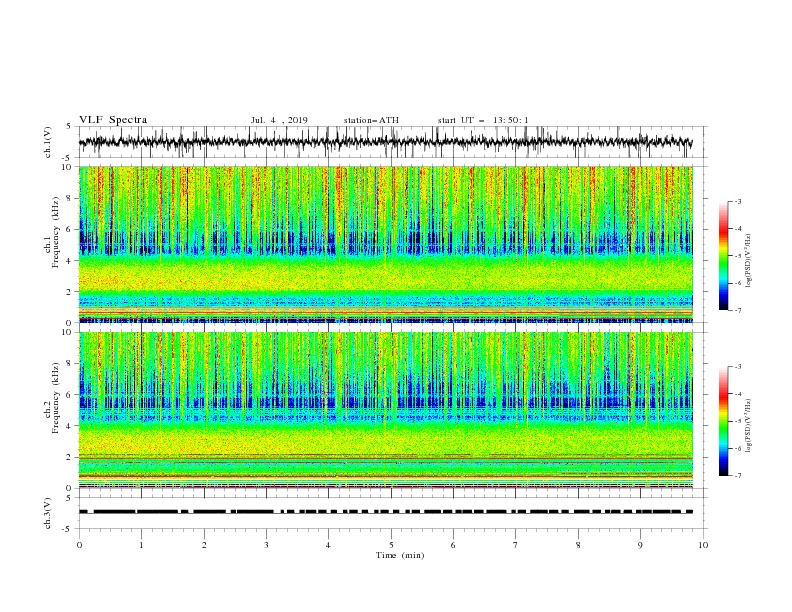Click time-axis tick label "5" at the bottom

tap(391, 545)
